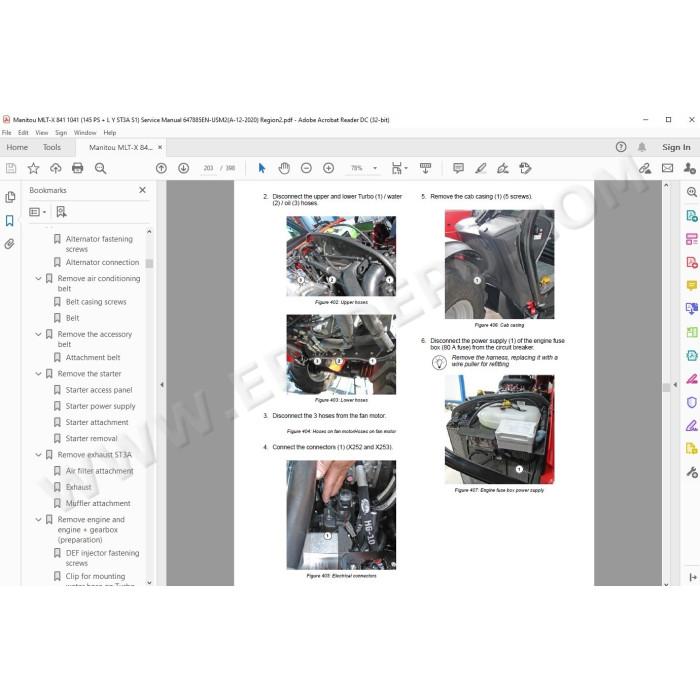This screenshot has height=700, width=700.
Task: Open the More Tools wrench icon in right pane
Action: [692, 472]
